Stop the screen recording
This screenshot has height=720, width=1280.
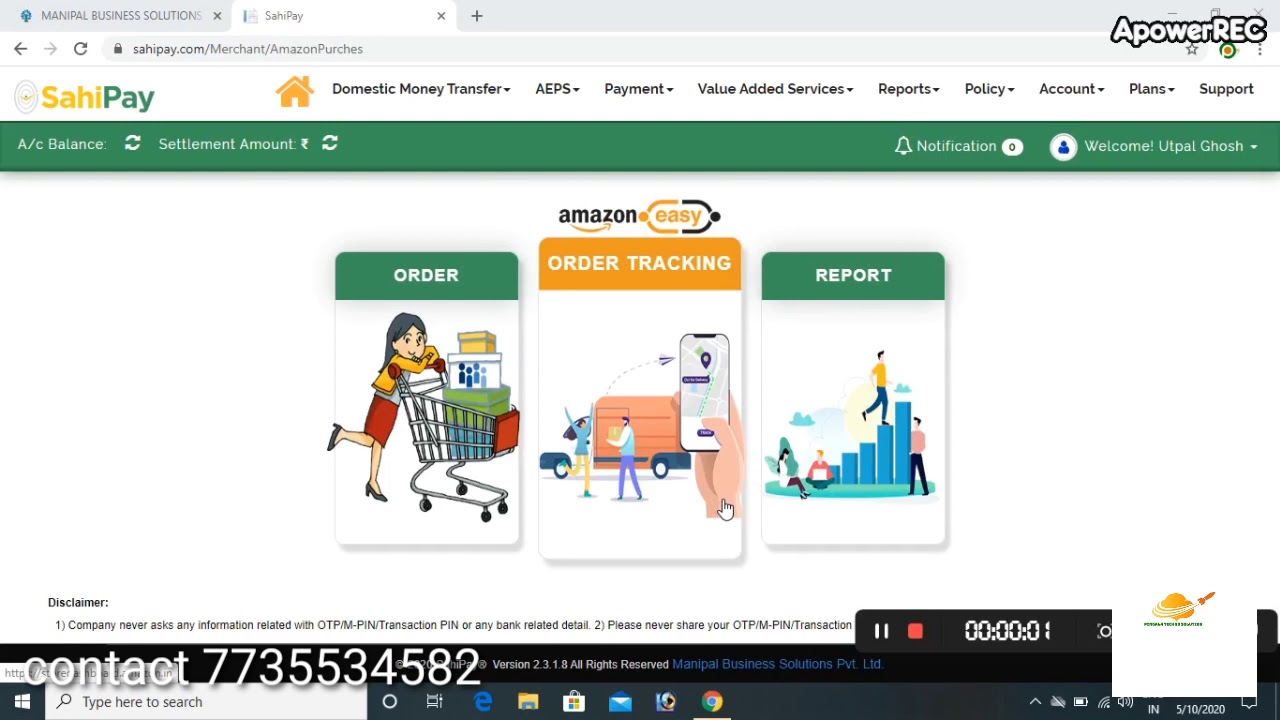tap(915, 631)
